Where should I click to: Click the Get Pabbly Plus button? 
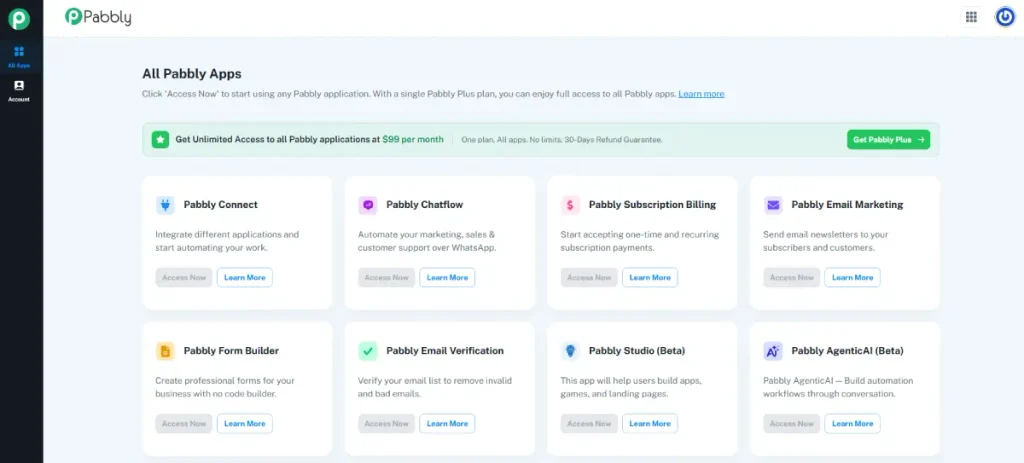888,139
